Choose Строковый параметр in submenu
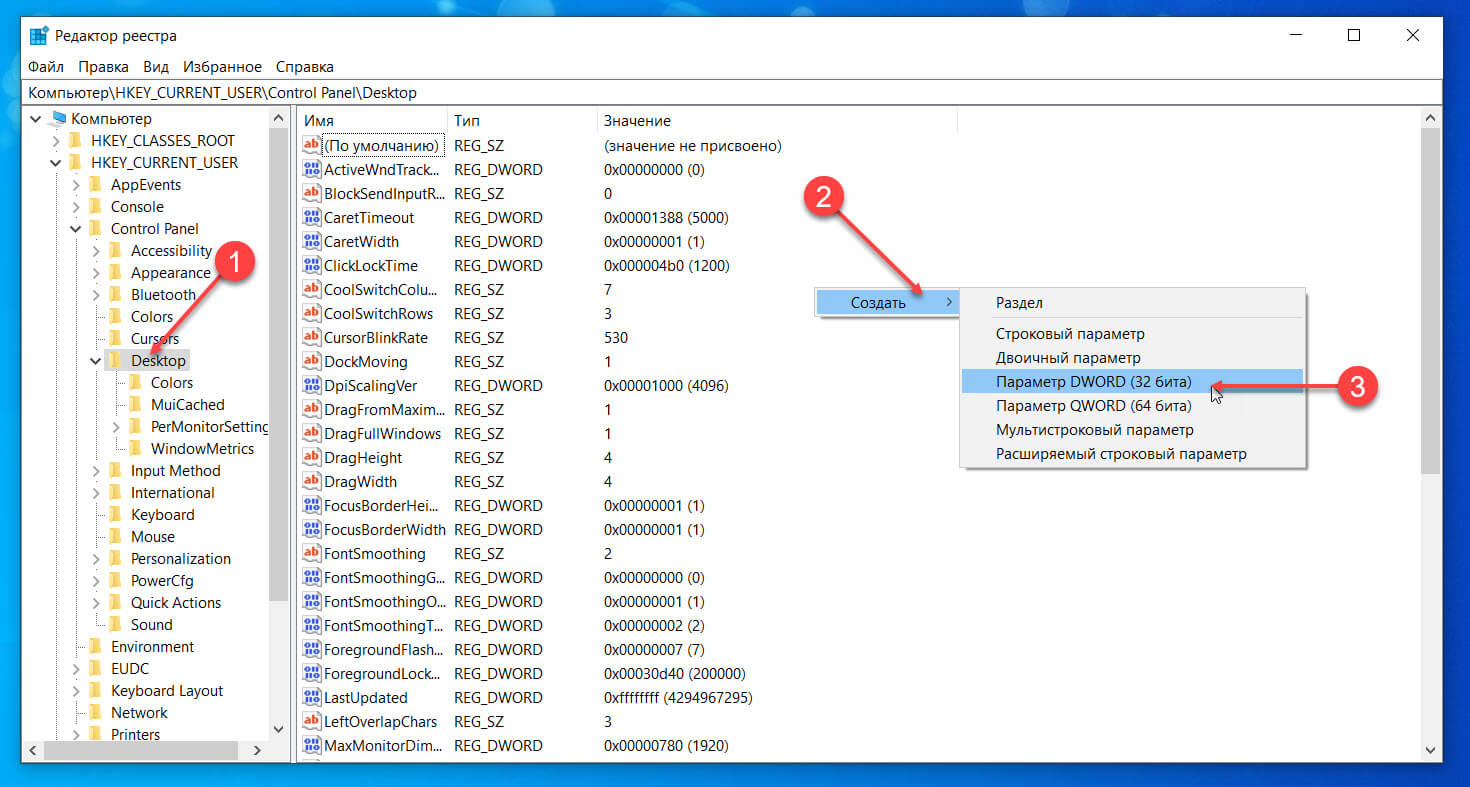 click(1132, 334)
